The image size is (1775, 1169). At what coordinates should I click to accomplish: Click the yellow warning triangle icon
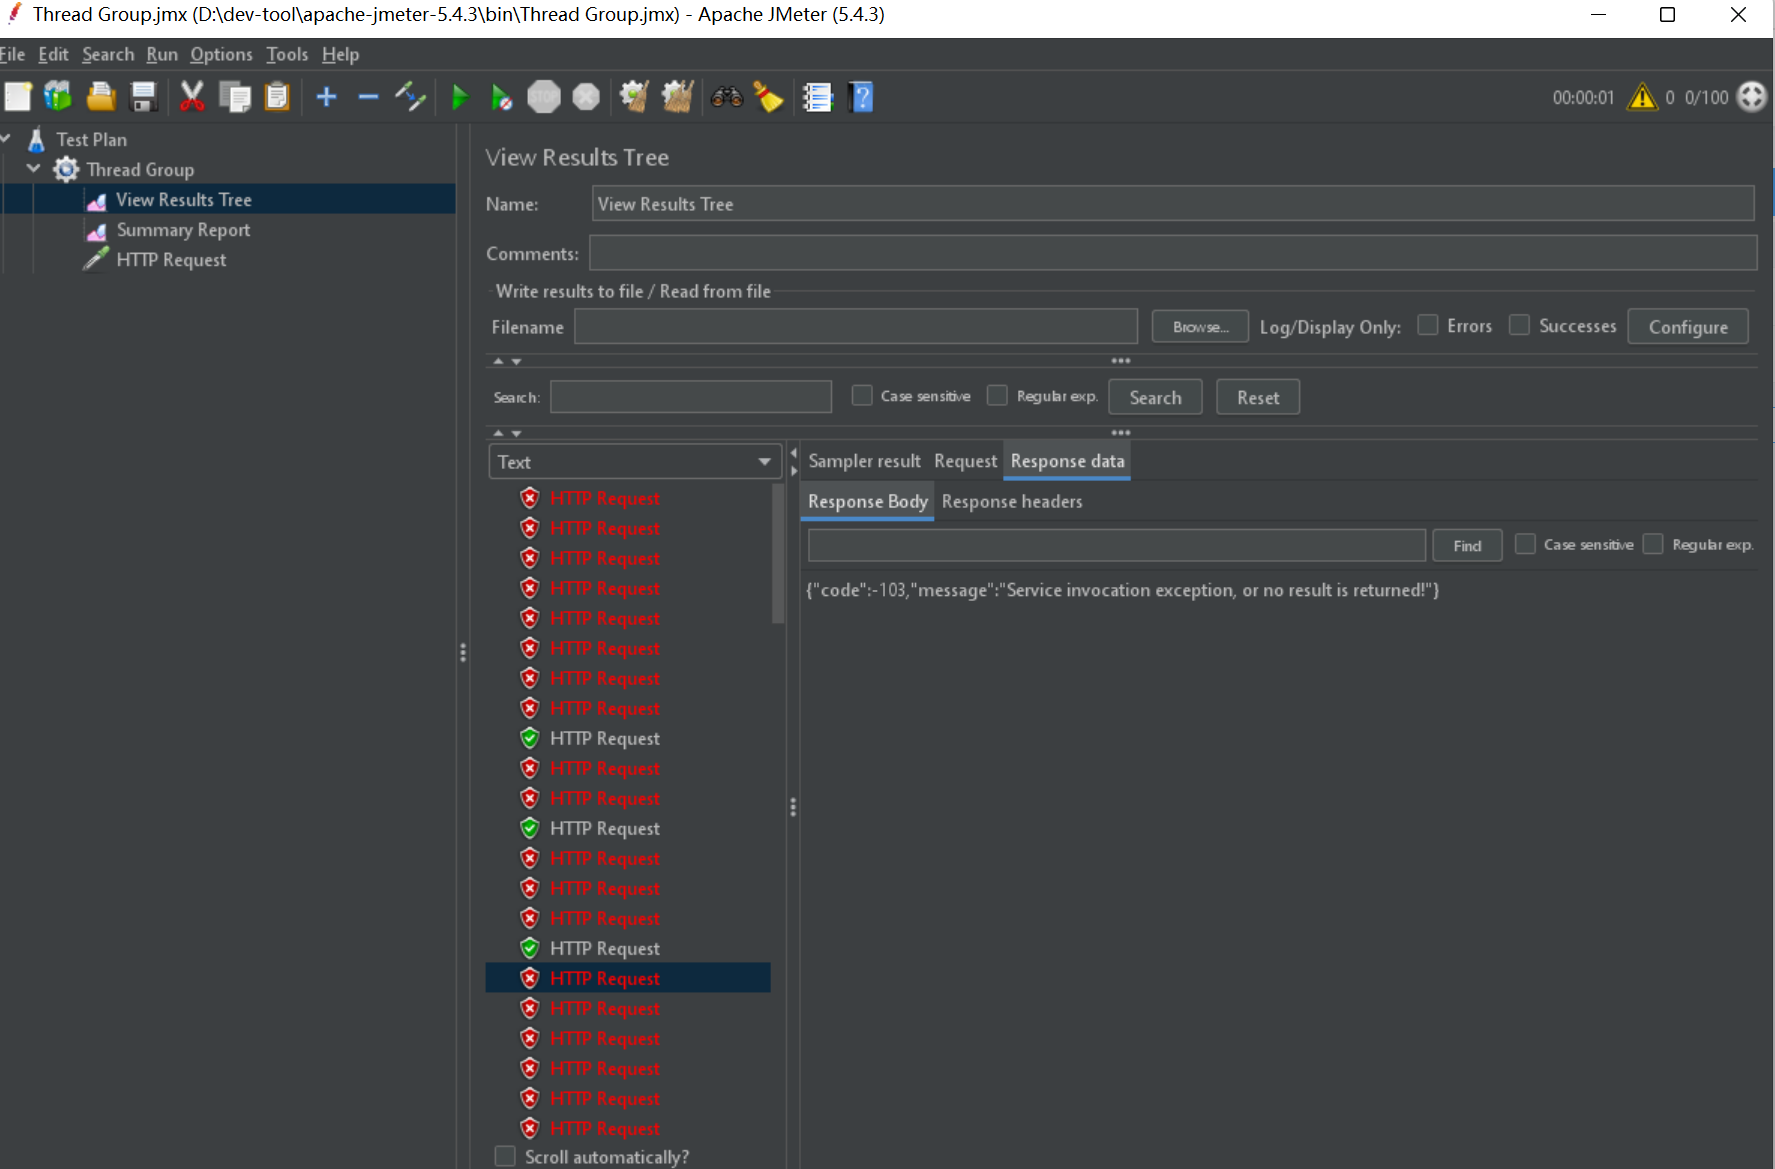[x=1642, y=97]
